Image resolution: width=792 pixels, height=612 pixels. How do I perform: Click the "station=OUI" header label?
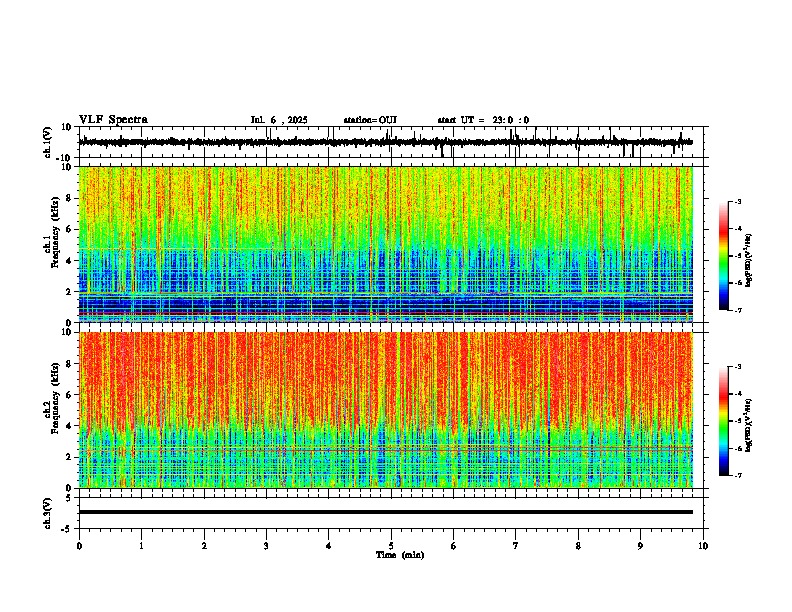(x=370, y=120)
